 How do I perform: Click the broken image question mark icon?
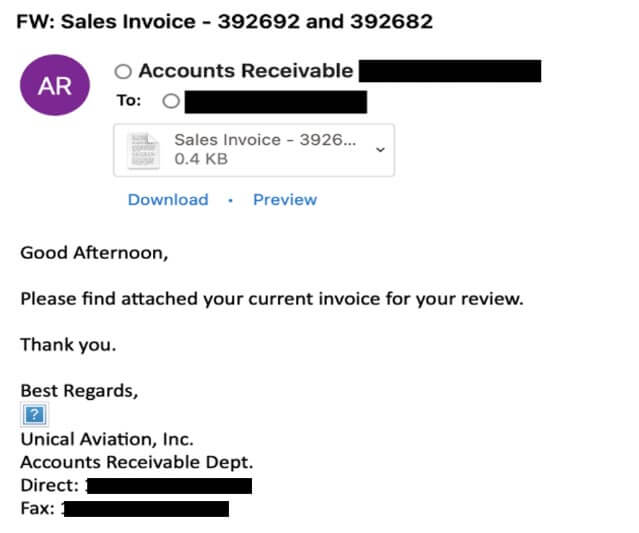tap(34, 415)
